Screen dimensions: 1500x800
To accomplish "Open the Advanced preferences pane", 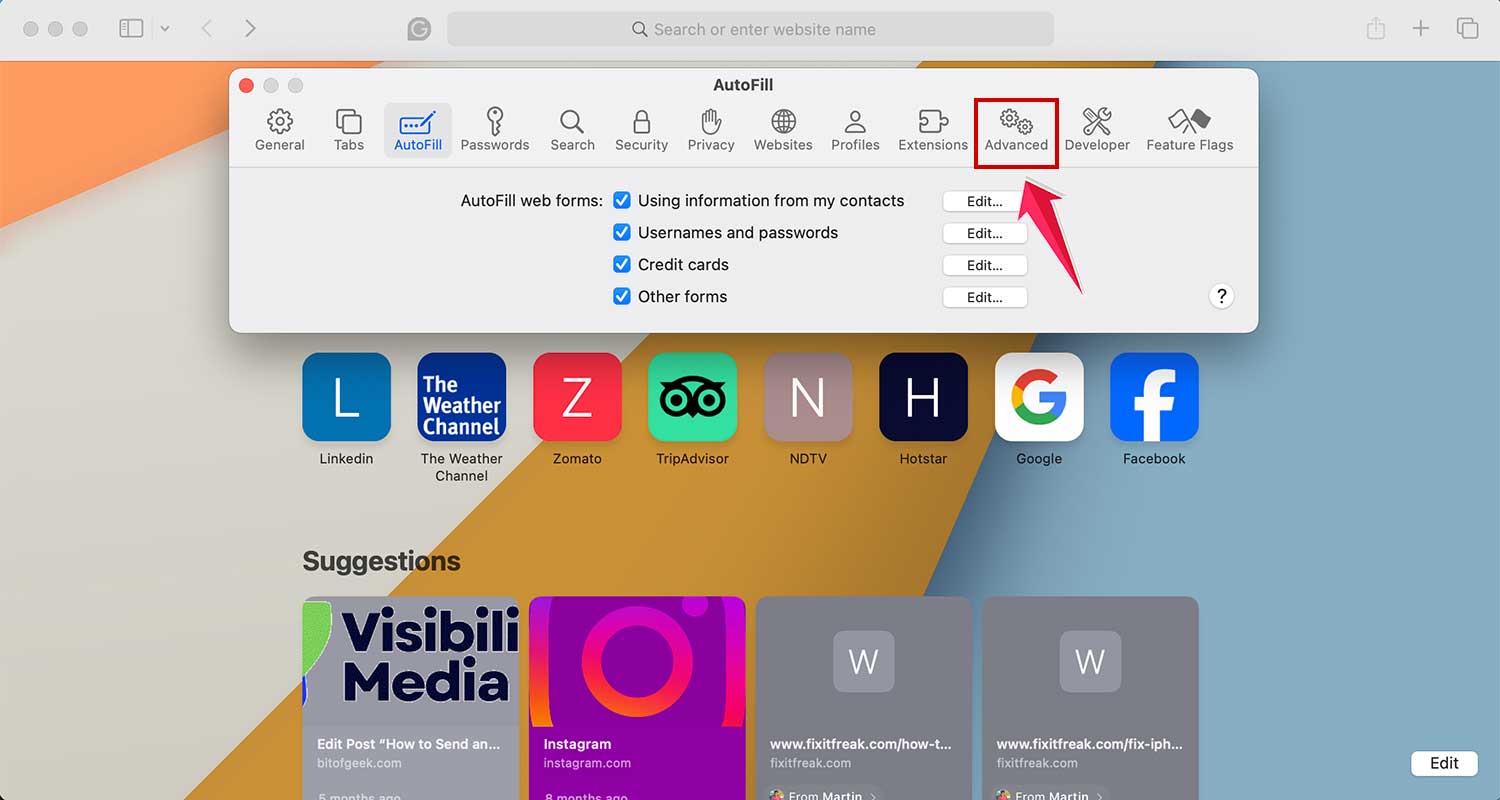I will tap(1015, 129).
